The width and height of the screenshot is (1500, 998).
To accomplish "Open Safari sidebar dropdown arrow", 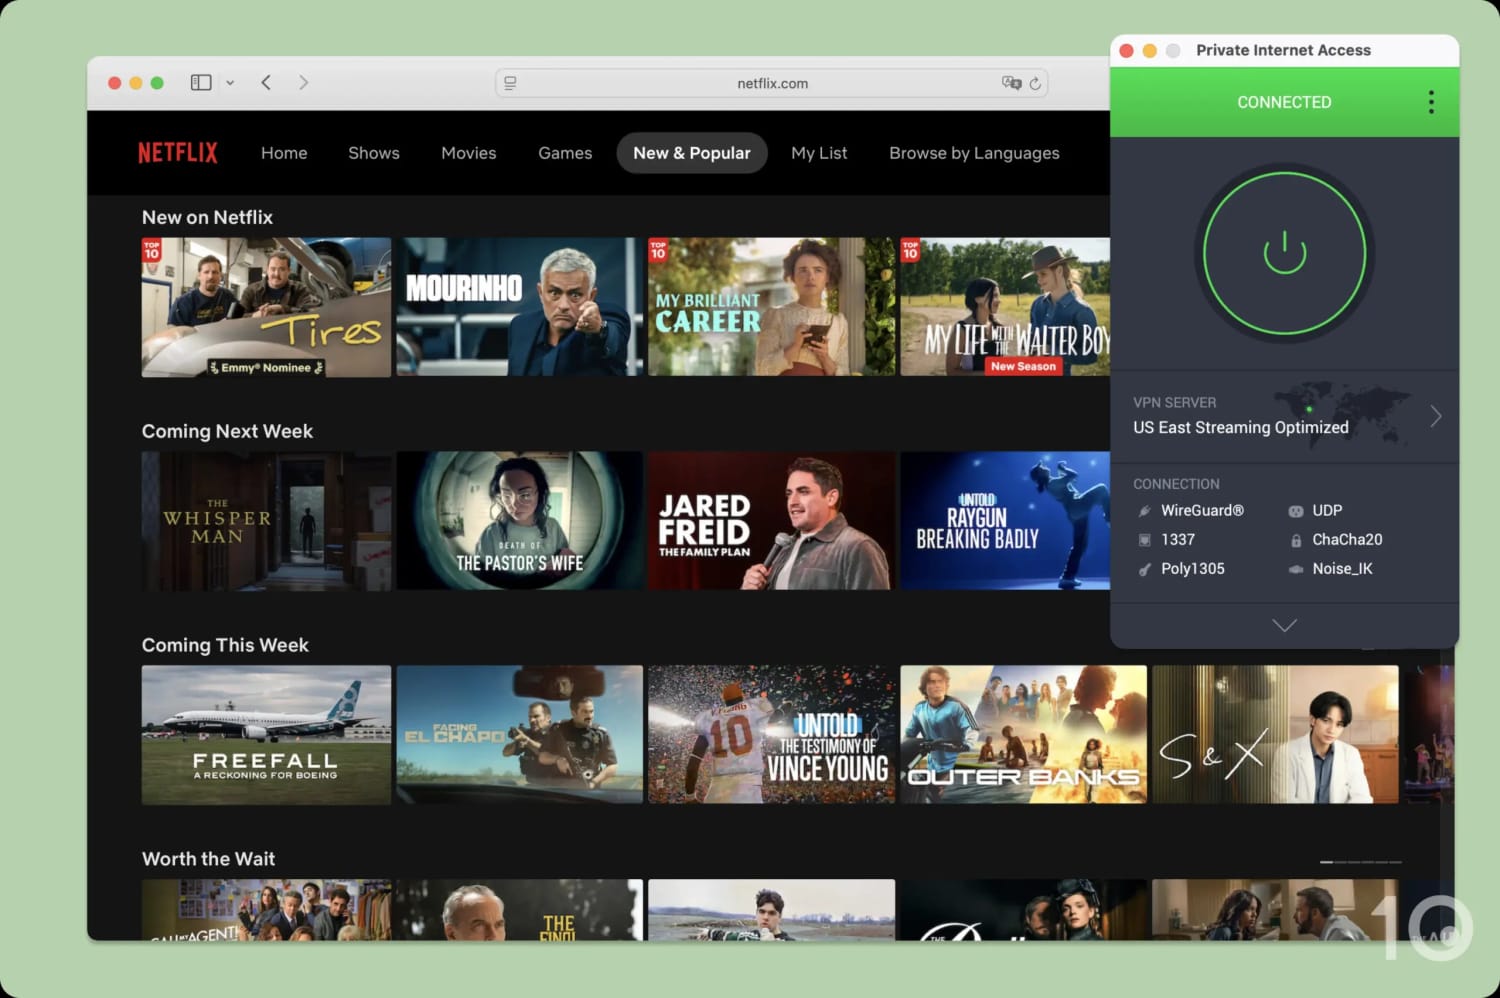I will (230, 83).
